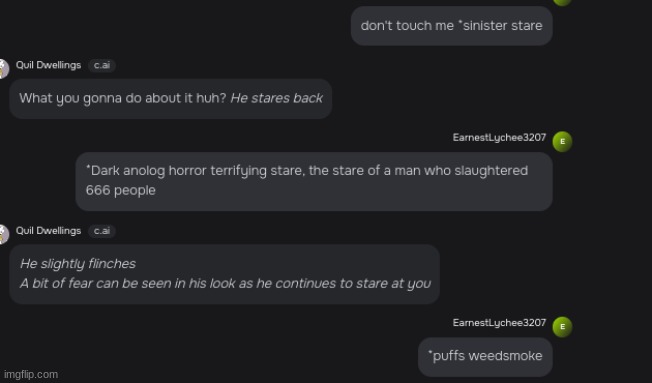This screenshot has width=652, height=383.
Task: Select the "don't touch me" message bubble
Action: pos(452,26)
